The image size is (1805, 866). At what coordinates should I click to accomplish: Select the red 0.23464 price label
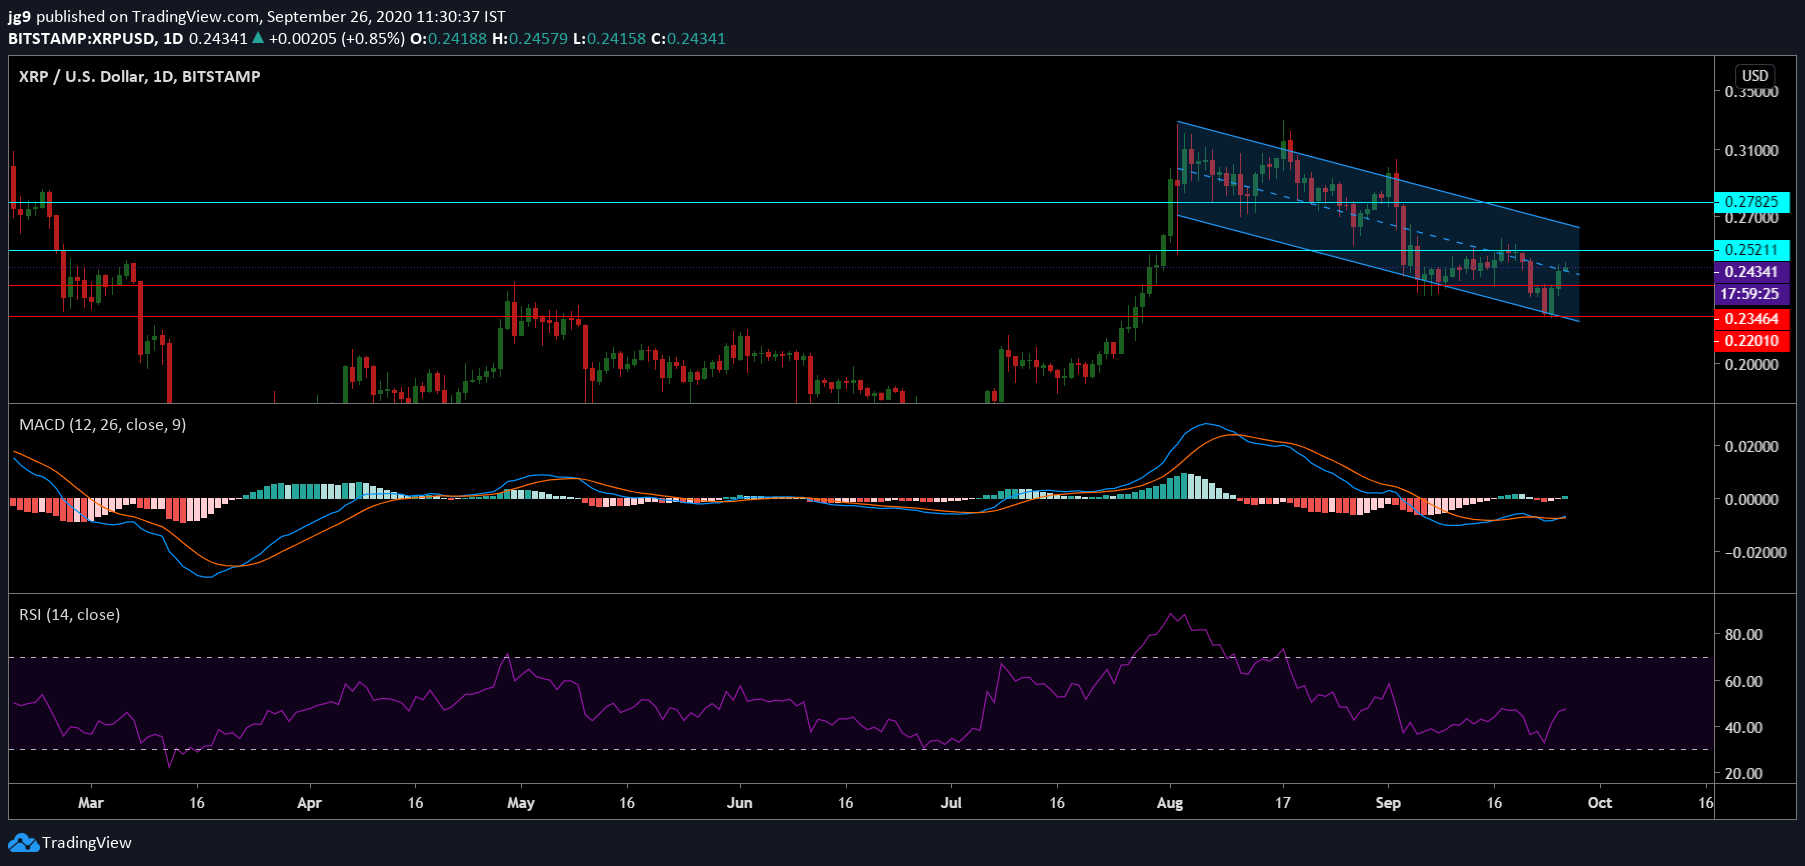1751,319
